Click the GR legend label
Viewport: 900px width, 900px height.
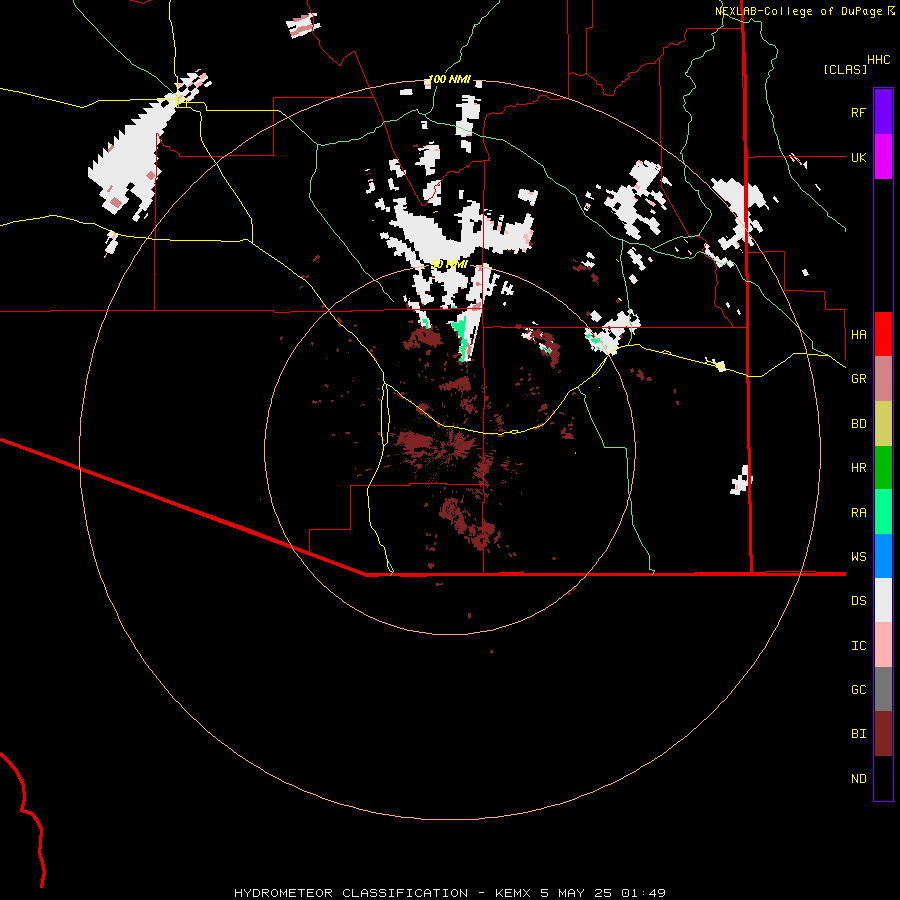coord(858,379)
